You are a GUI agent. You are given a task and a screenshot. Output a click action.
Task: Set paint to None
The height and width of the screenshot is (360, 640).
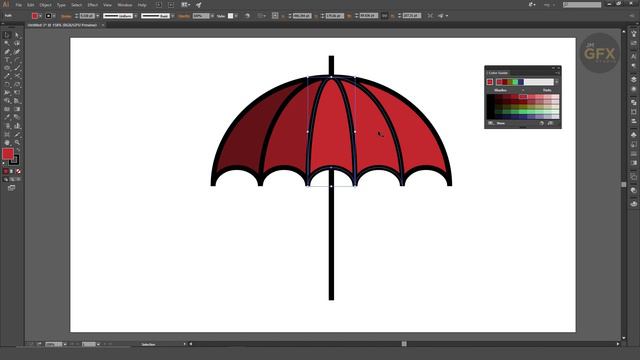pyautogui.click(x=18, y=171)
